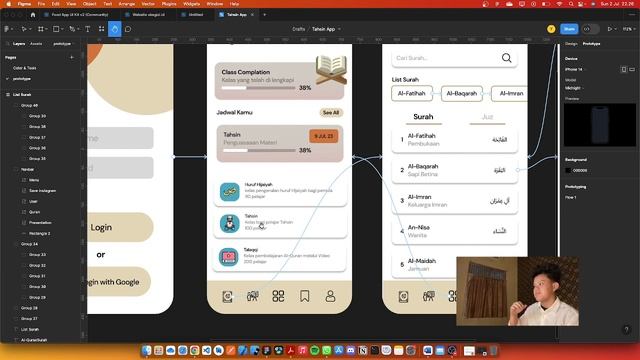This screenshot has height=360, width=640.
Task: Select portrait device orientation icon
Action: click(x=624, y=69)
